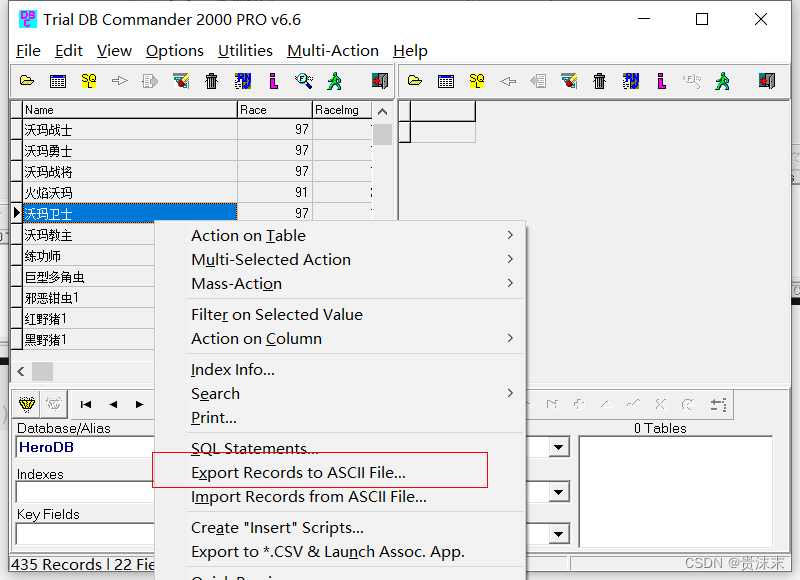Image resolution: width=800 pixels, height=580 pixels.
Task: Click edit-structure pencil icon in right toolbar
Action: (x=569, y=81)
